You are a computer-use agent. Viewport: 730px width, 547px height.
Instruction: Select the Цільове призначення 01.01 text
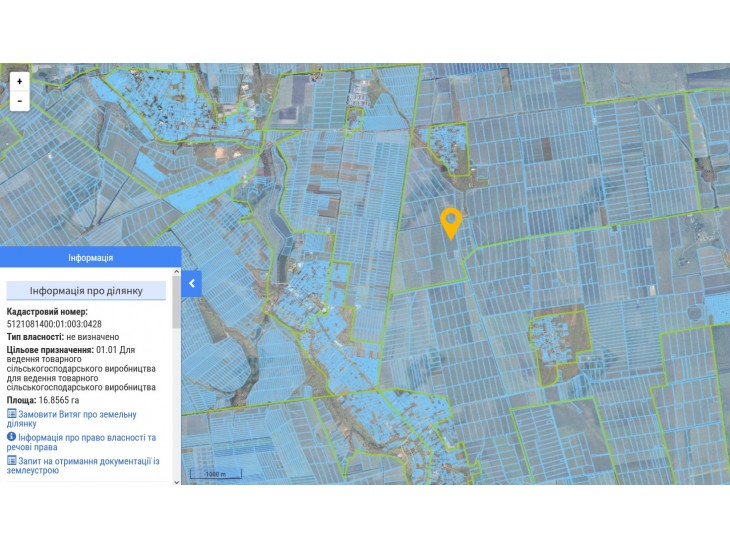(81, 368)
